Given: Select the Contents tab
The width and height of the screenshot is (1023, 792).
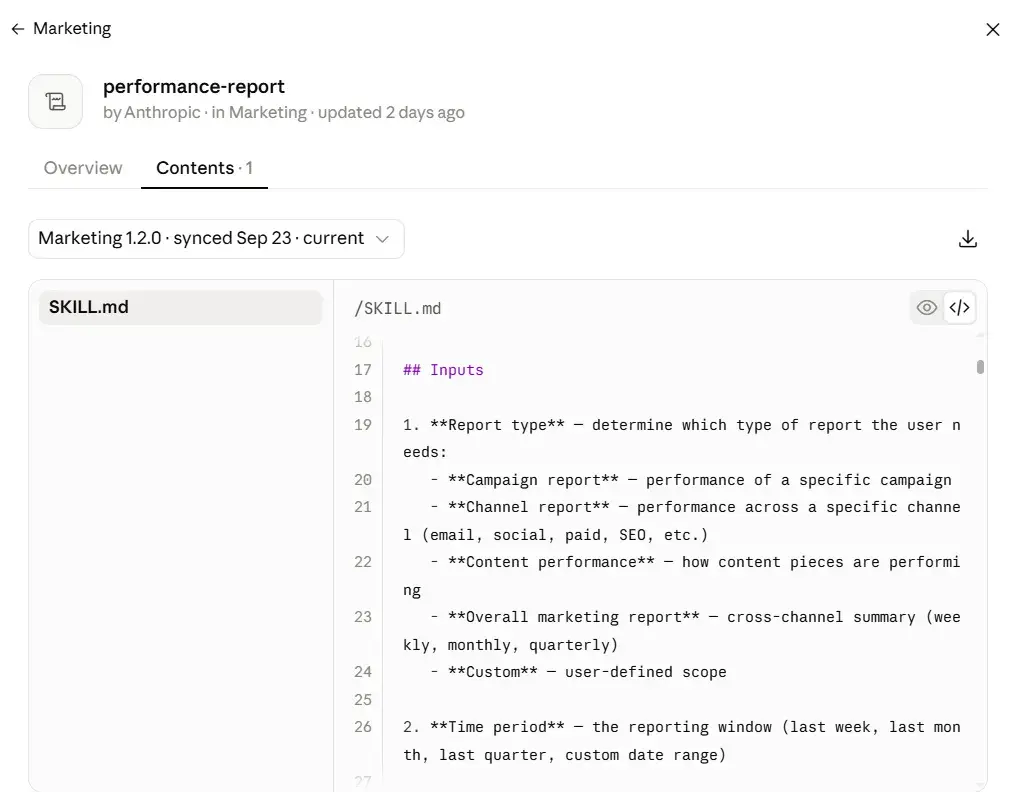Looking at the screenshot, I should click(x=204, y=168).
